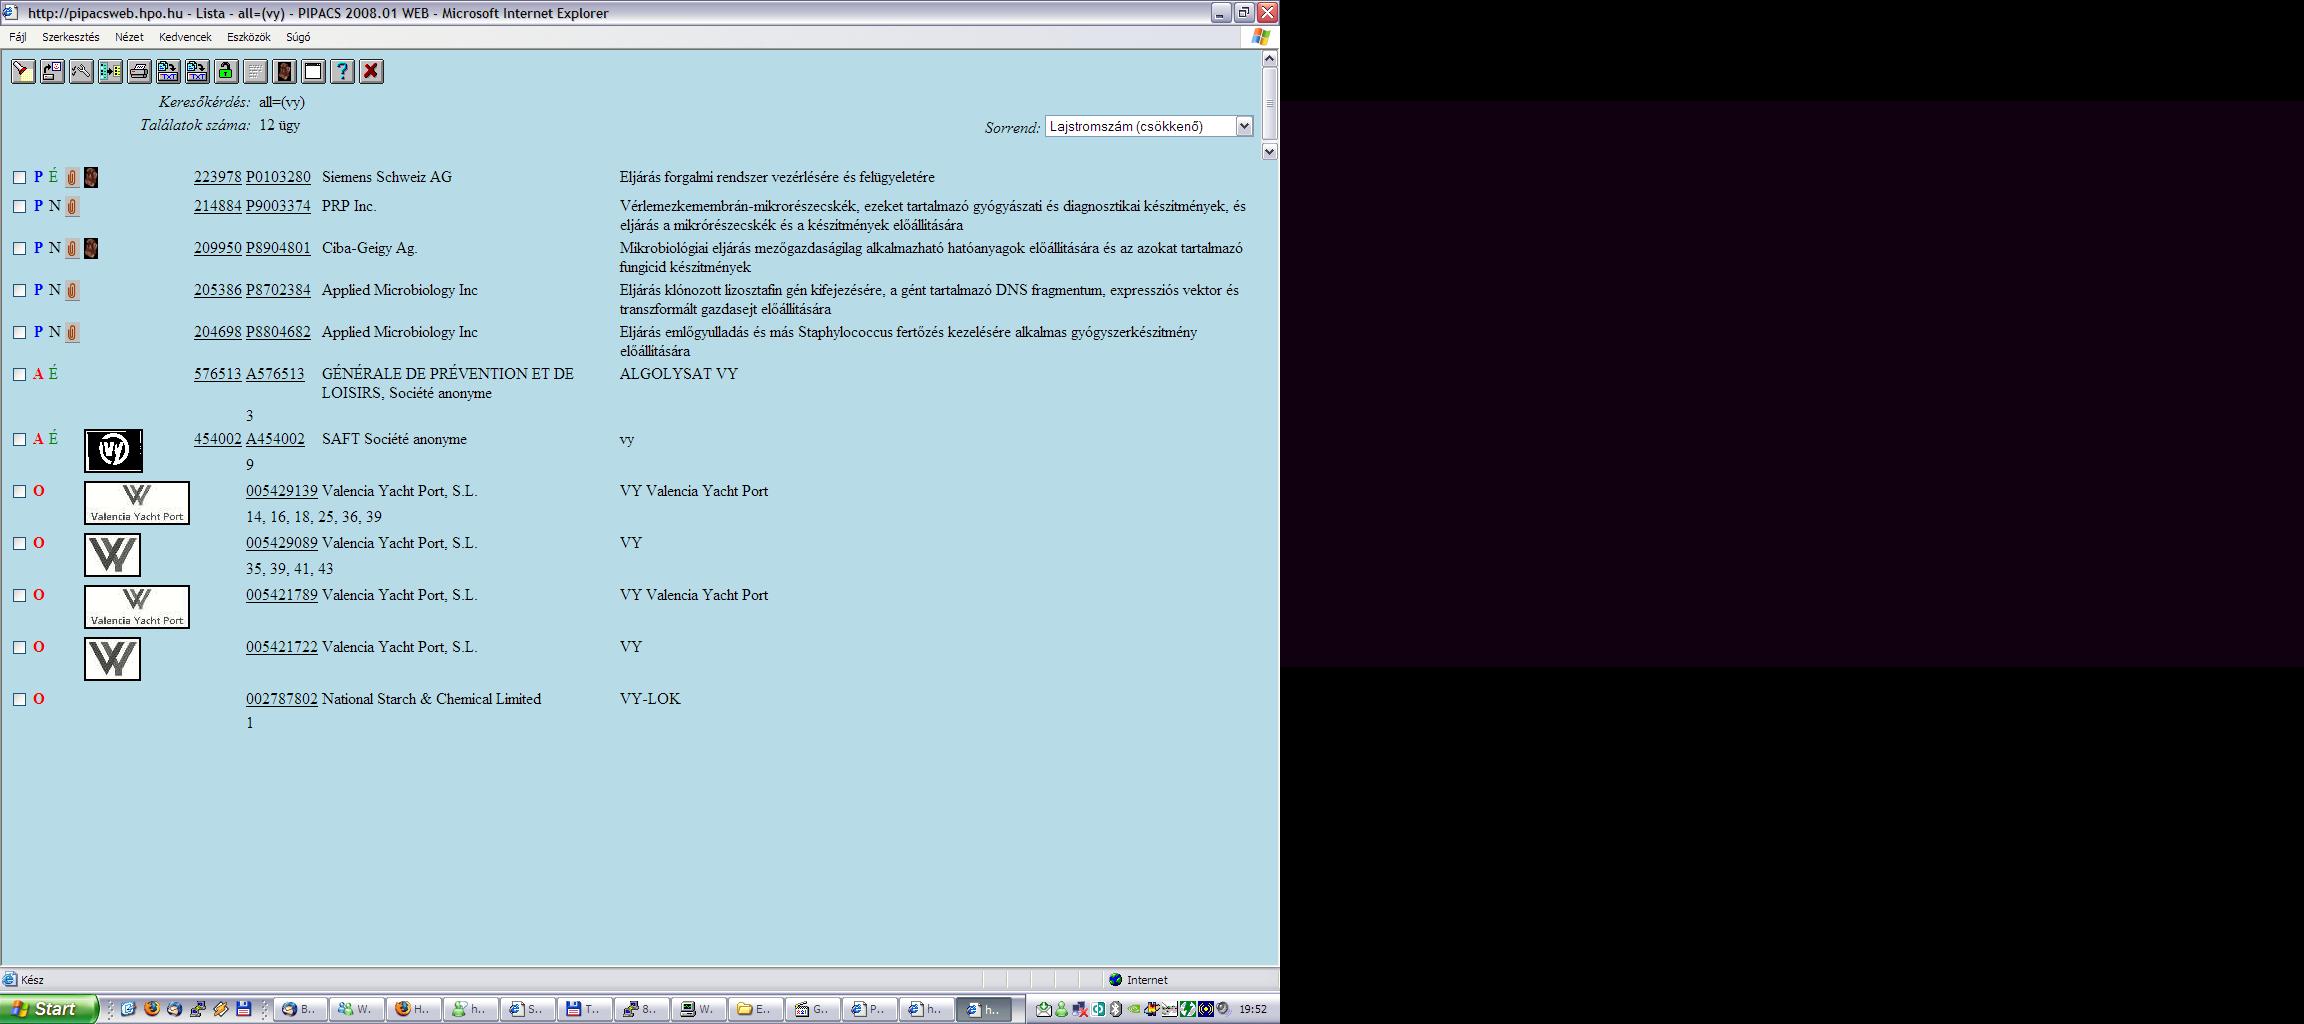Open the Szerkesztés menu
This screenshot has height=1024, width=2304.
[70, 37]
